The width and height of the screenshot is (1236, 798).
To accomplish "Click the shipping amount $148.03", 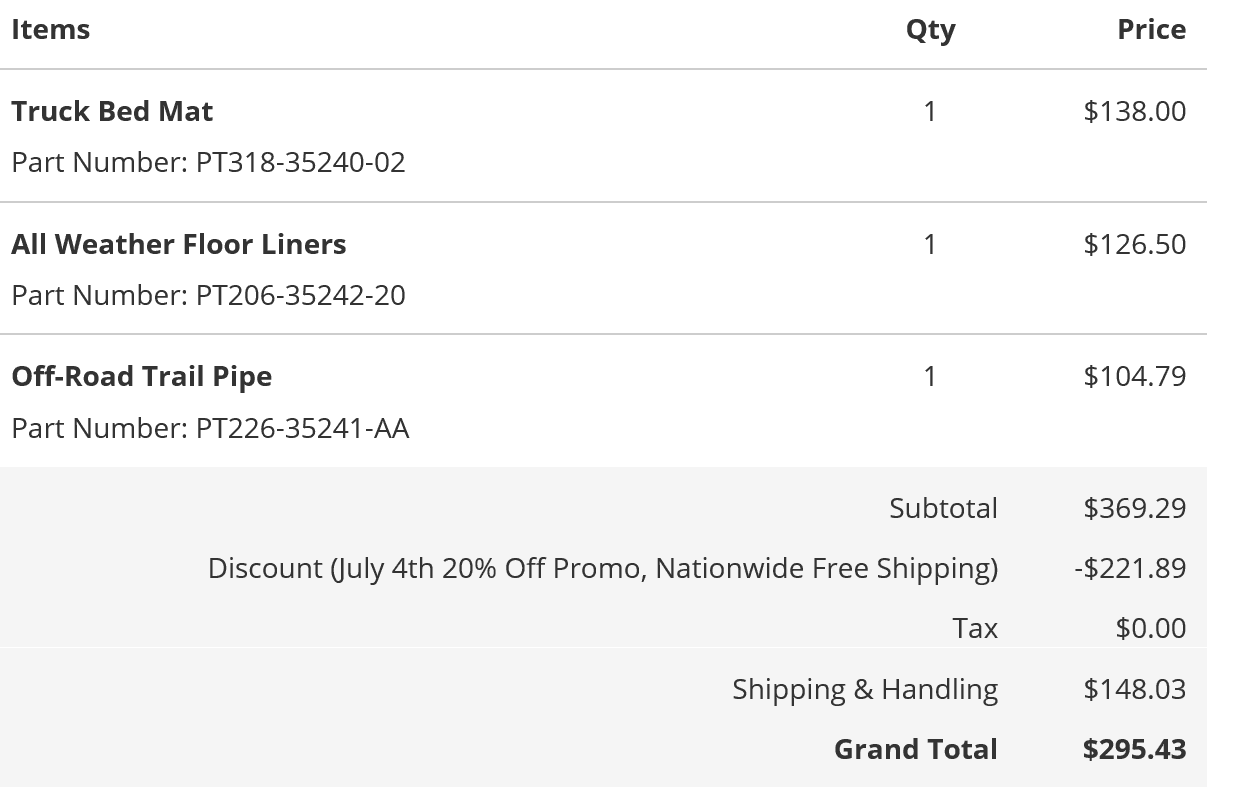I will coord(1135,690).
